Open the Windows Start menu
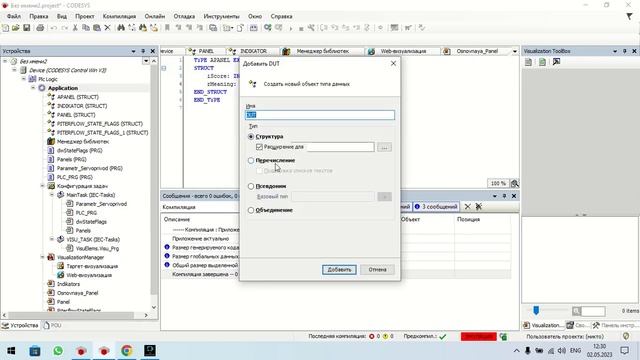This screenshot has height=360, width=640. pos(11,351)
